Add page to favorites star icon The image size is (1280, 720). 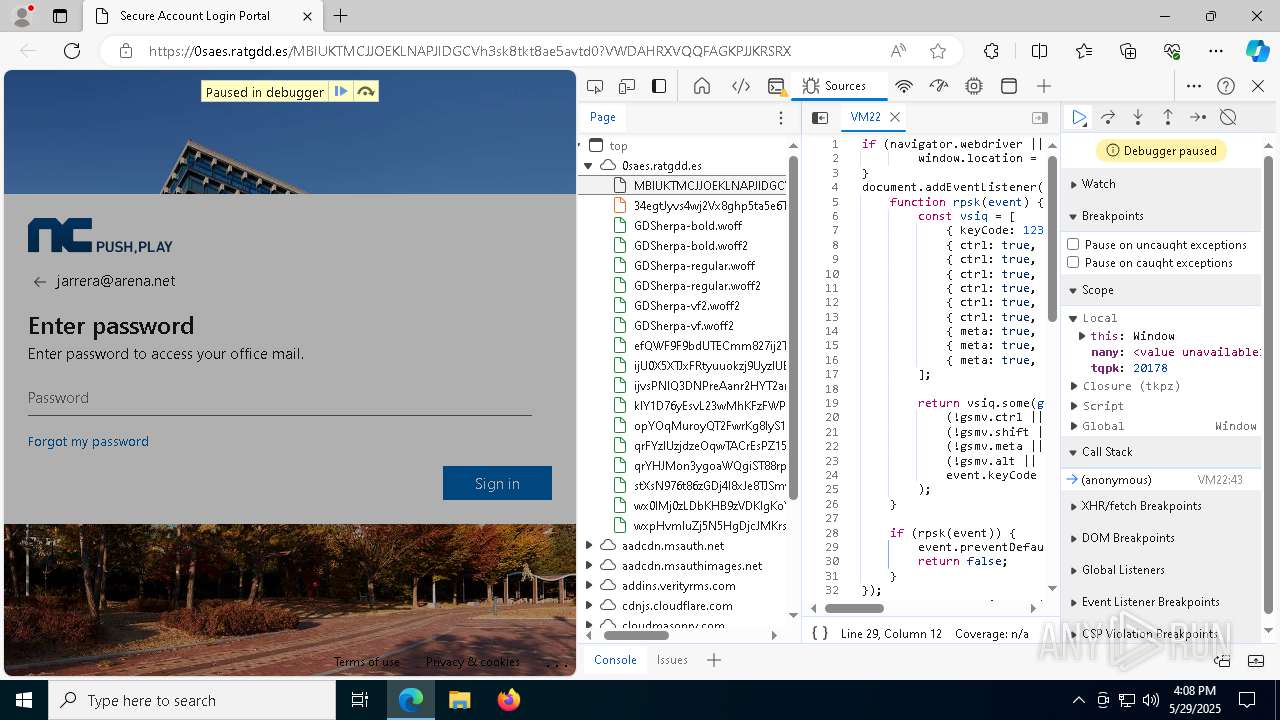coord(937,51)
